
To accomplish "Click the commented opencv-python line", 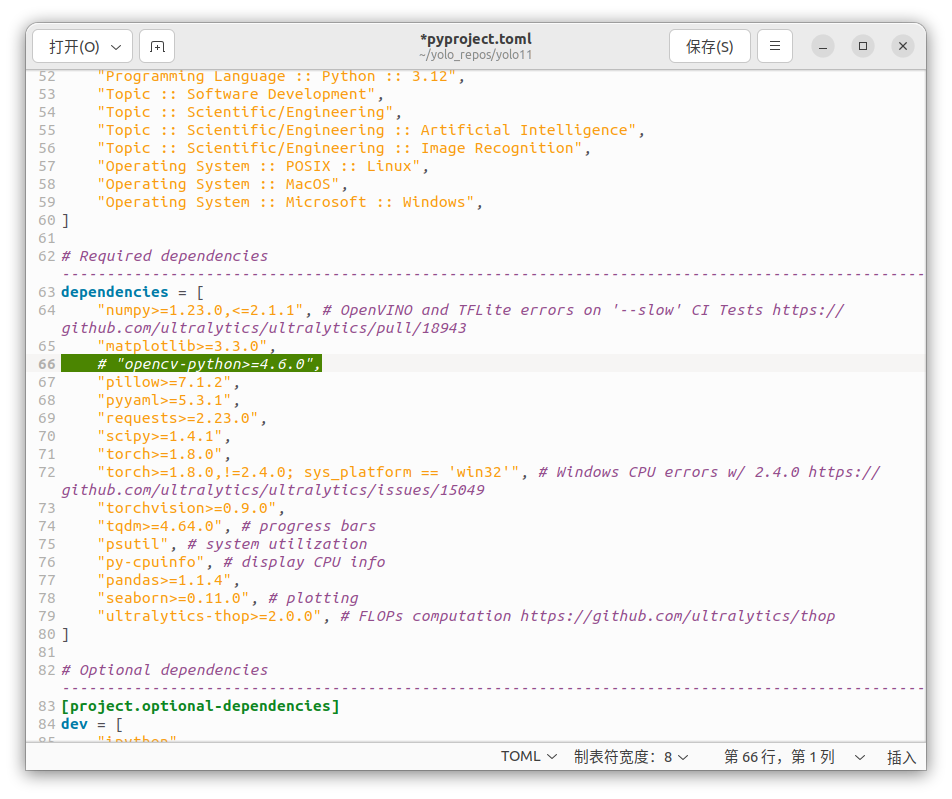I will pos(209,364).
